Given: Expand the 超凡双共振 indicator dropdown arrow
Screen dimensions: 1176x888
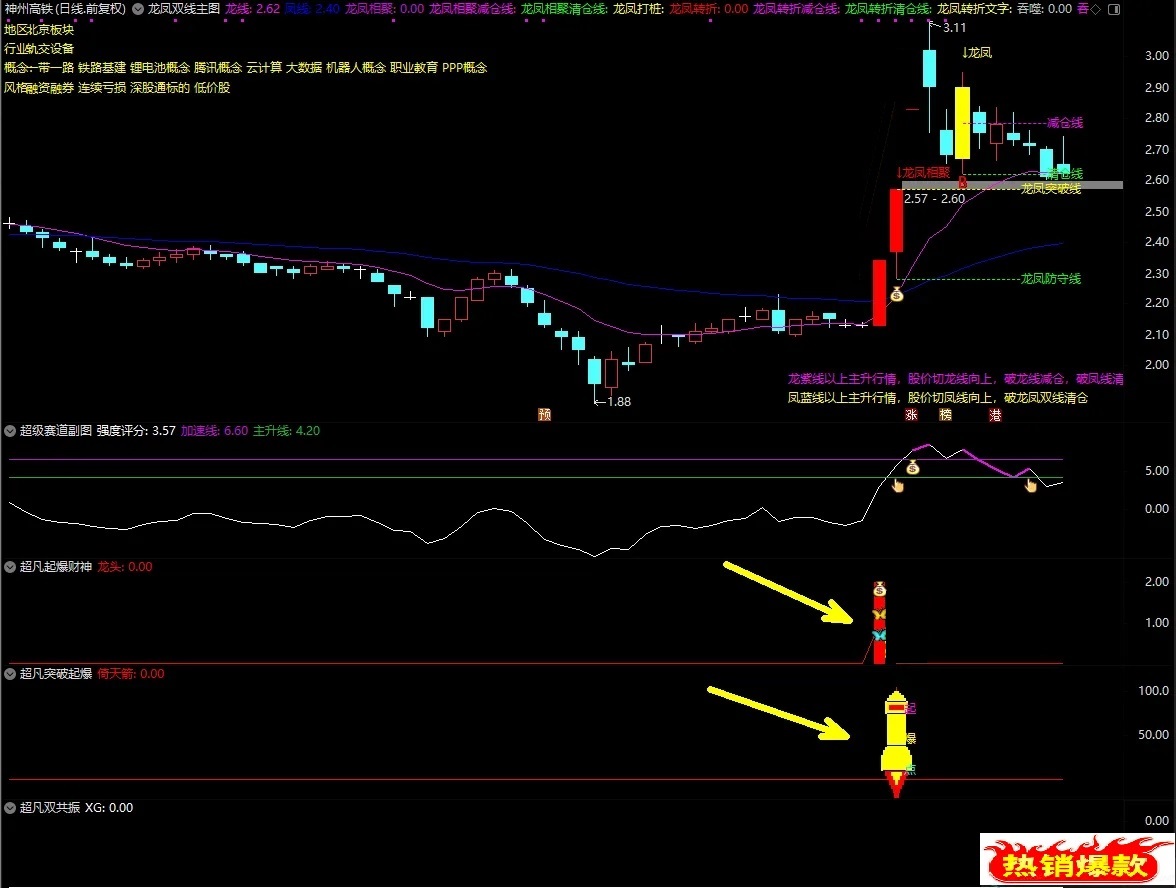Looking at the screenshot, I should [10, 808].
